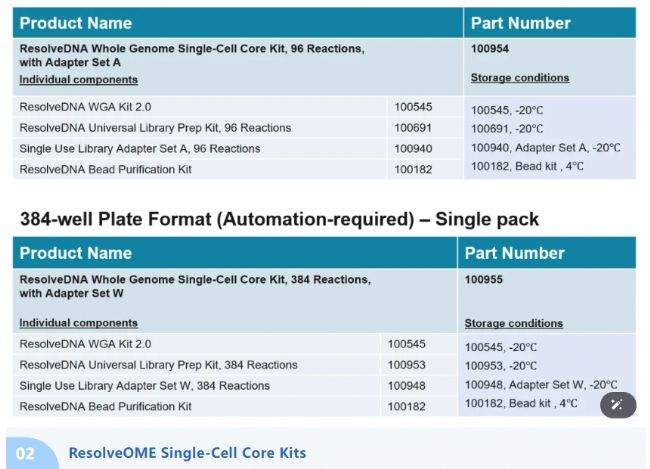The image size is (650, 469).
Task: Click the 'Product Name' header of the 384-reaction table
Action: 75,253
